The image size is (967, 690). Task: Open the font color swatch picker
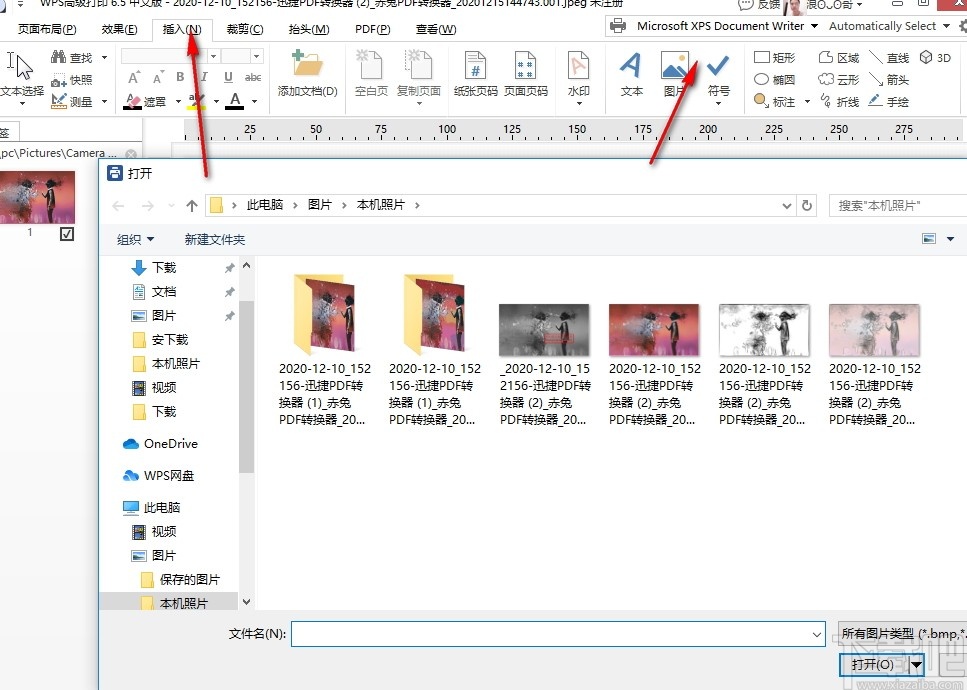point(253,99)
